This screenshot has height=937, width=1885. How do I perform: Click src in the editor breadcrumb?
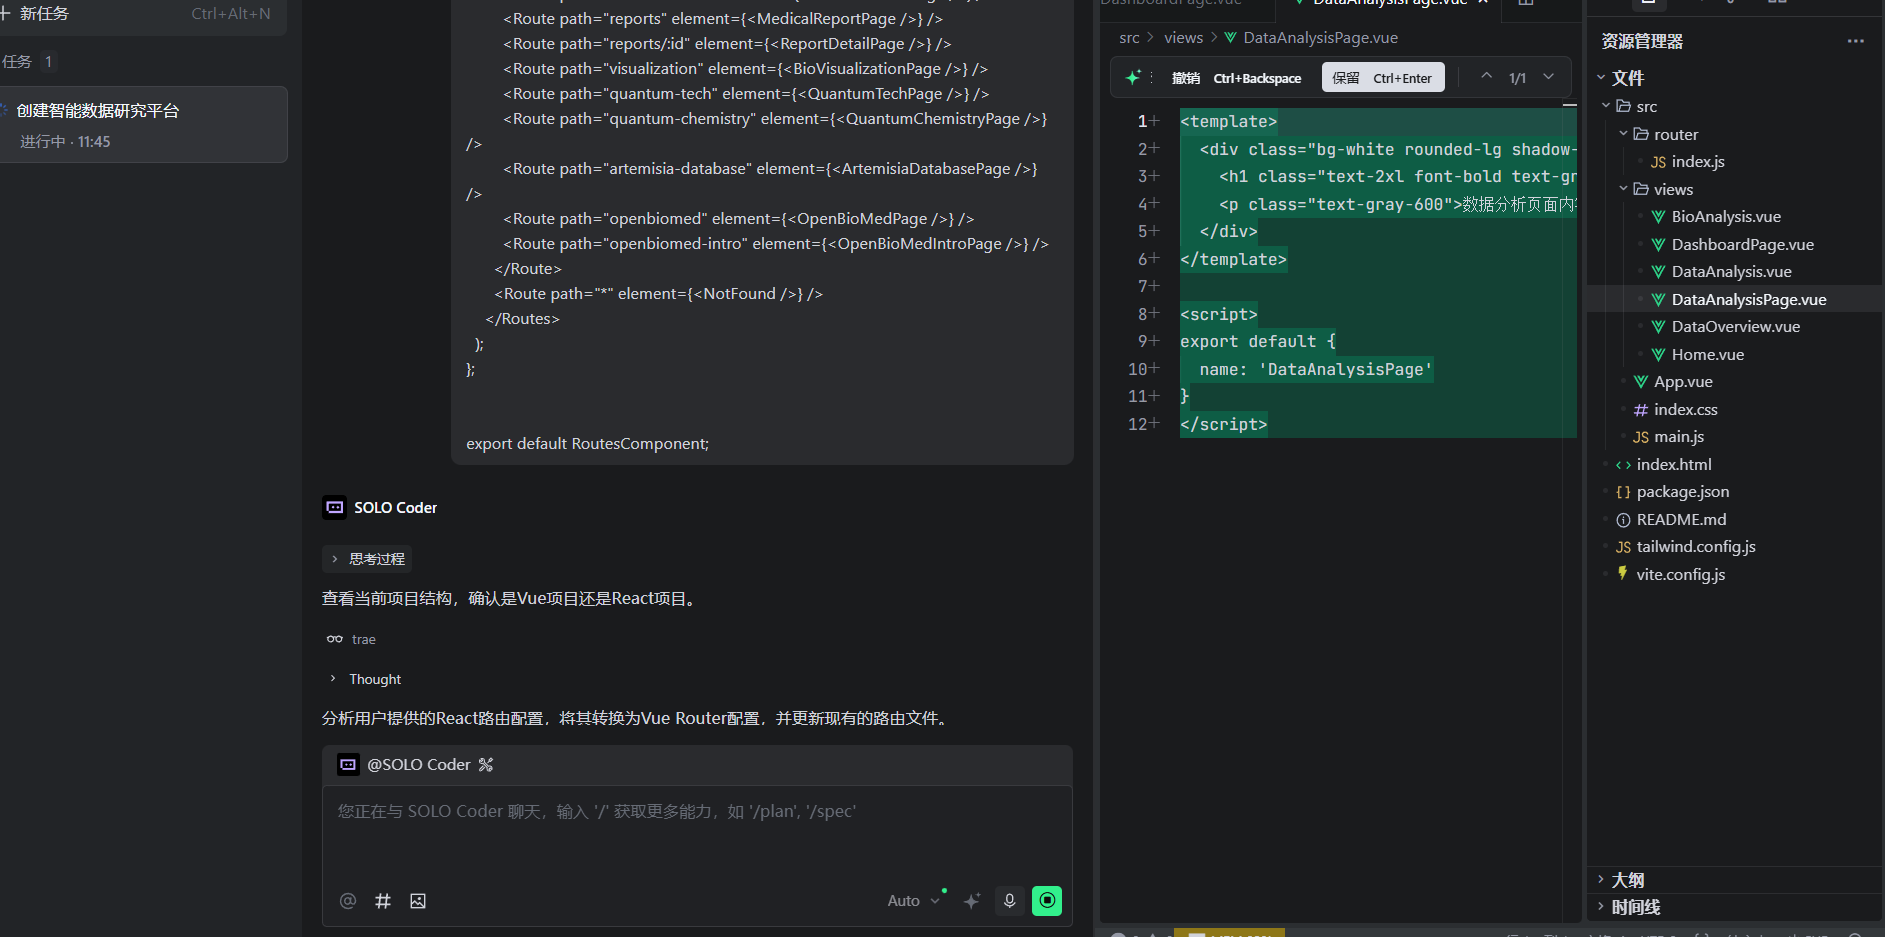1129,38
